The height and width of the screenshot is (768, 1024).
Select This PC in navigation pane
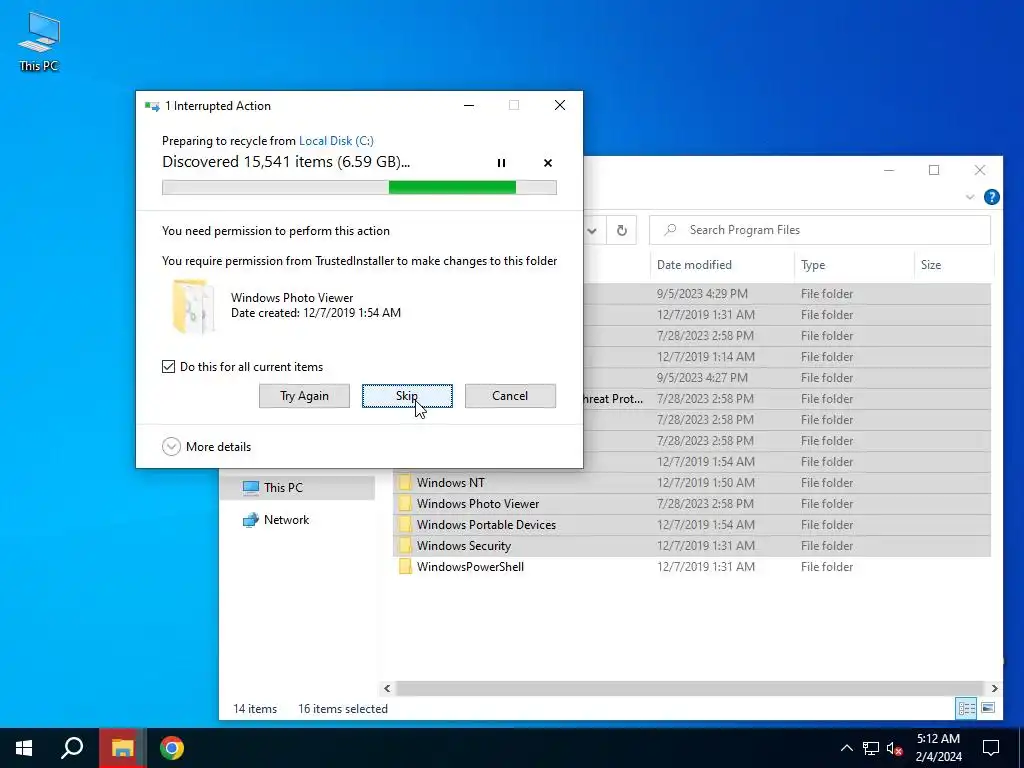(297, 488)
